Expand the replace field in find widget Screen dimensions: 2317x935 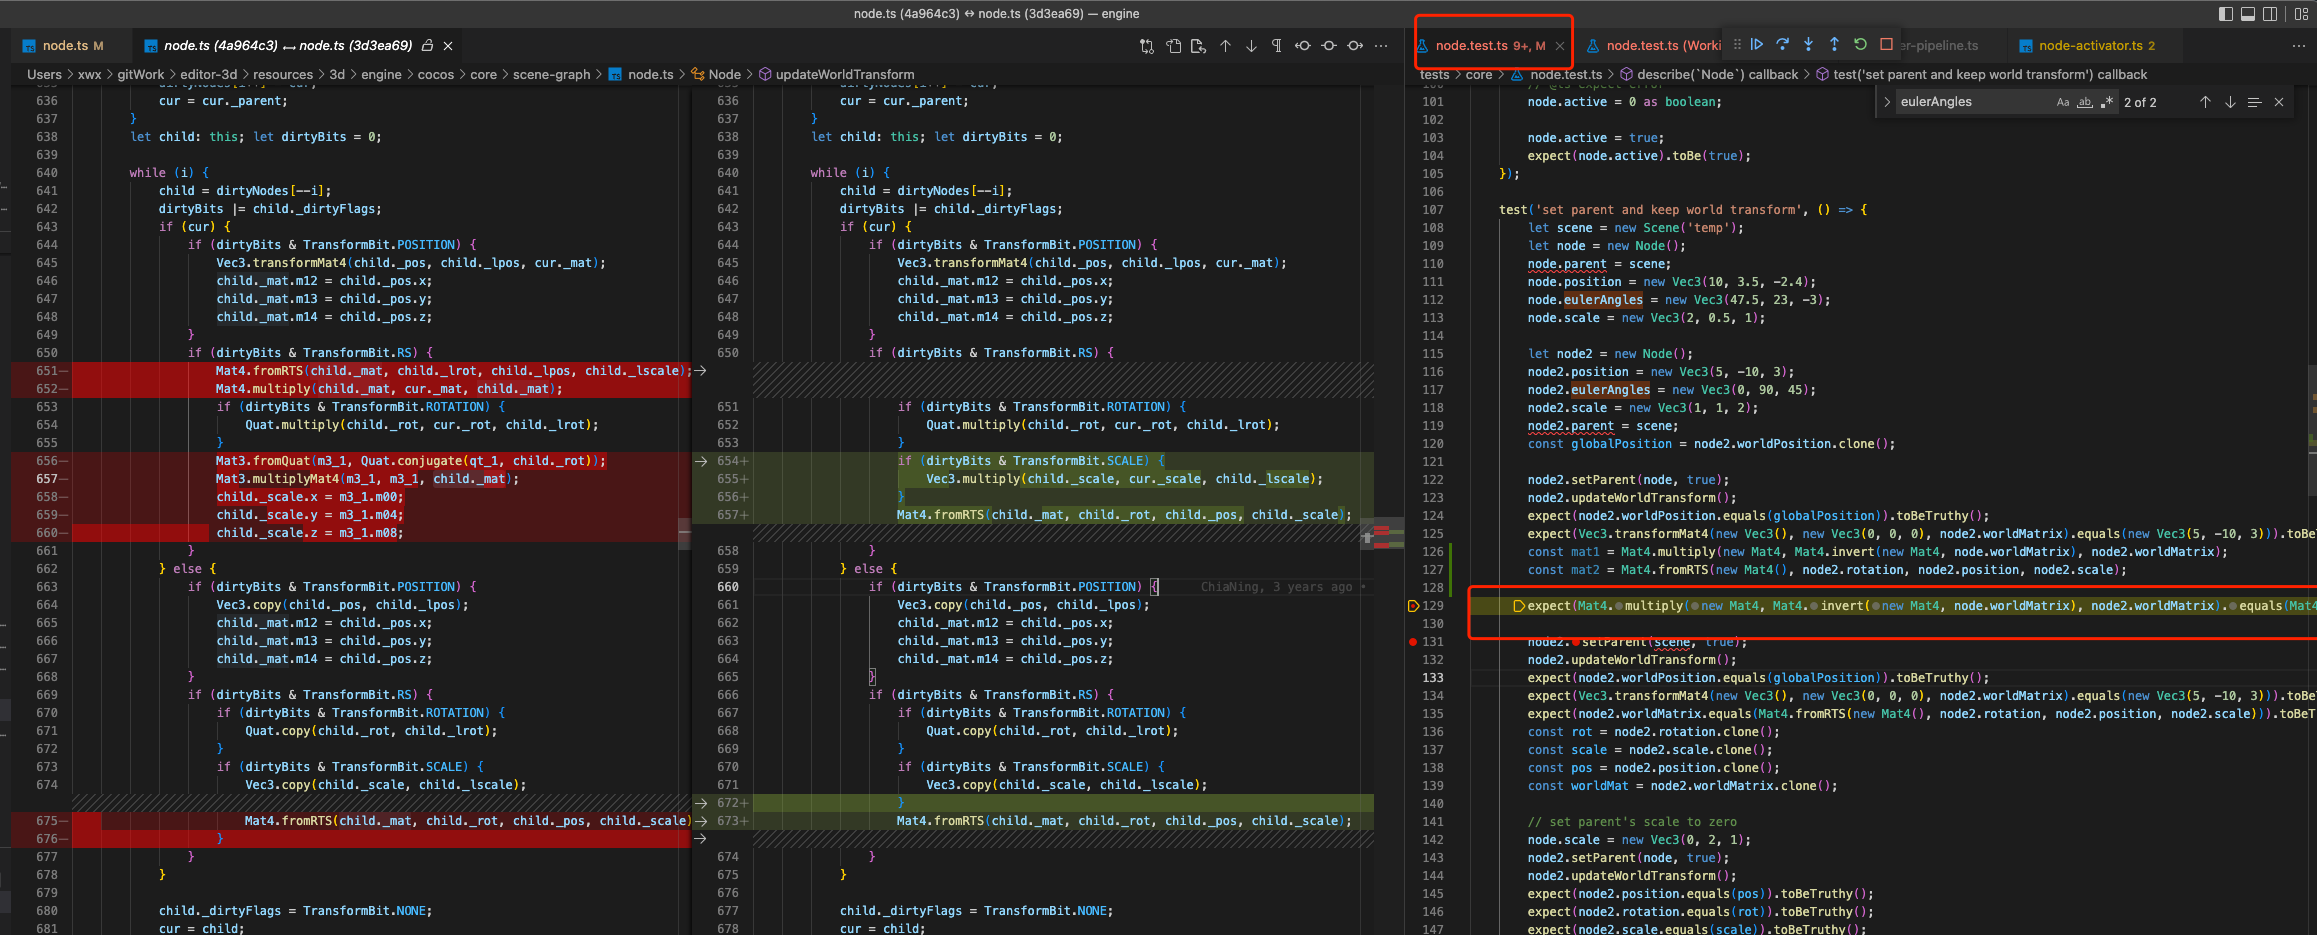click(x=1887, y=102)
